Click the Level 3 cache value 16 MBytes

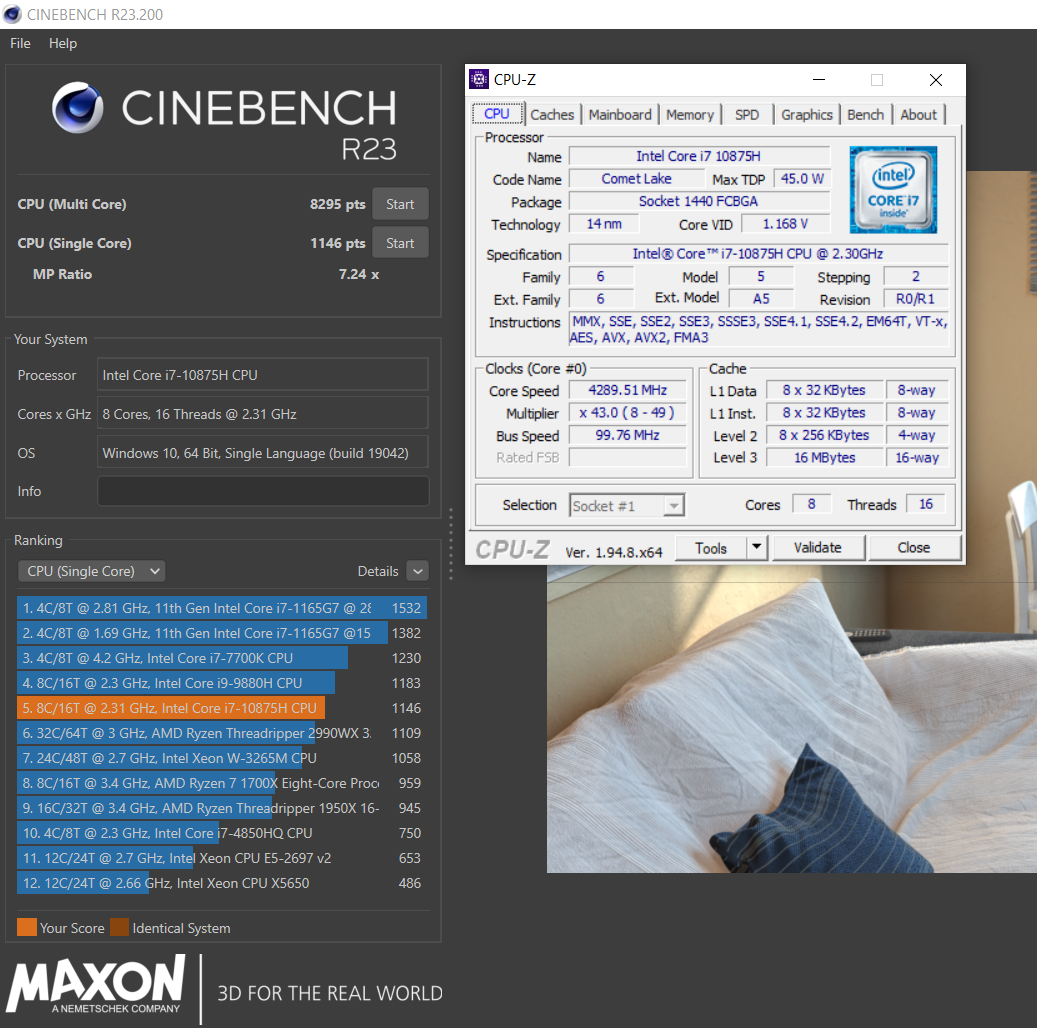tap(825, 458)
